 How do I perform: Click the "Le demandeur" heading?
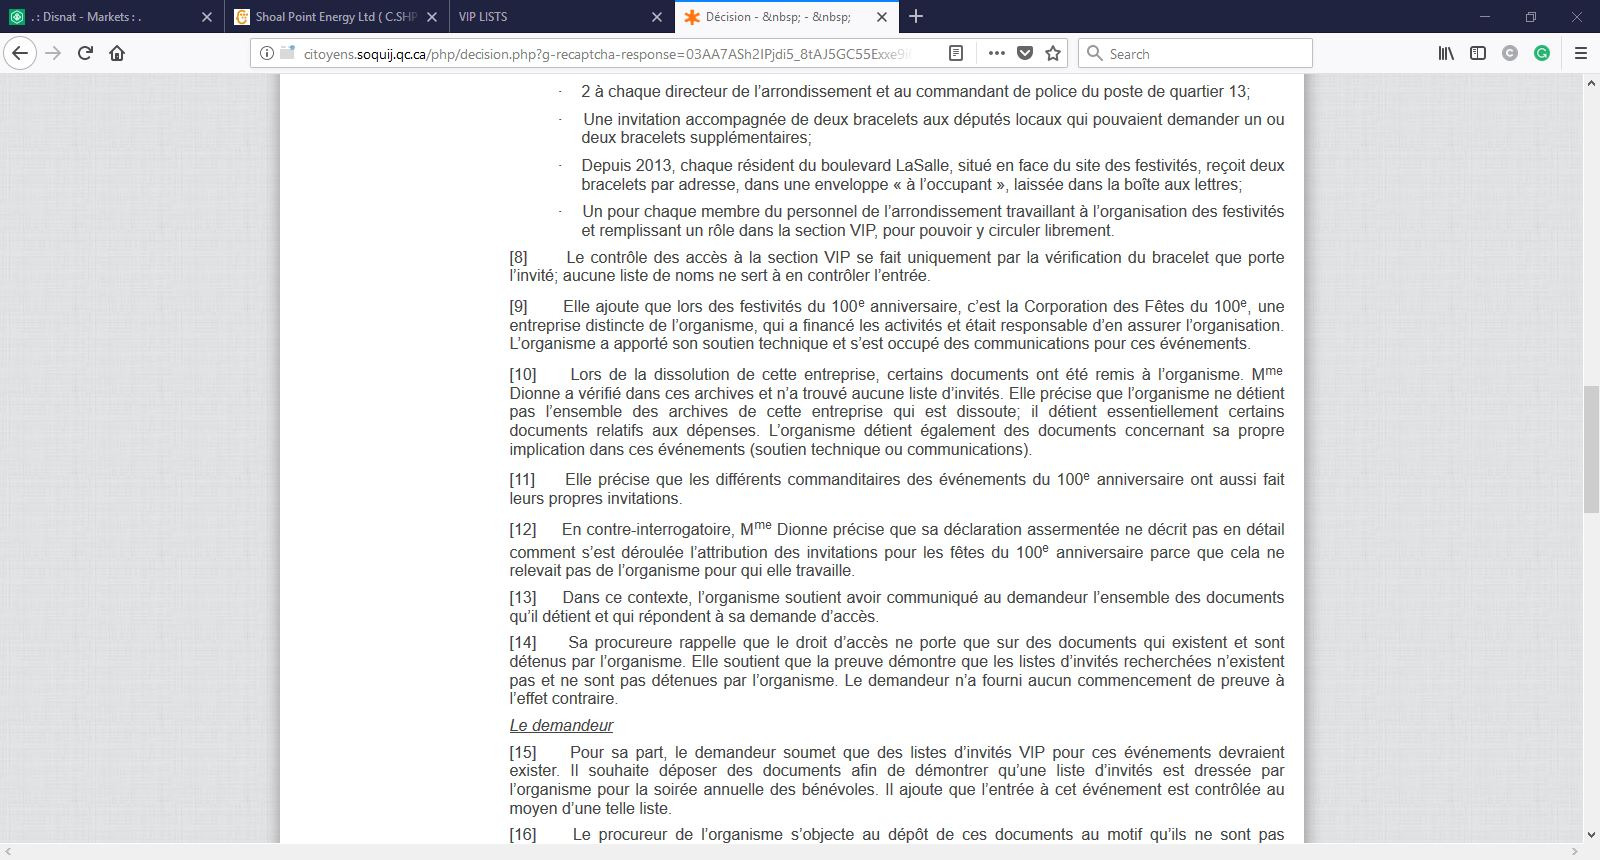point(561,725)
